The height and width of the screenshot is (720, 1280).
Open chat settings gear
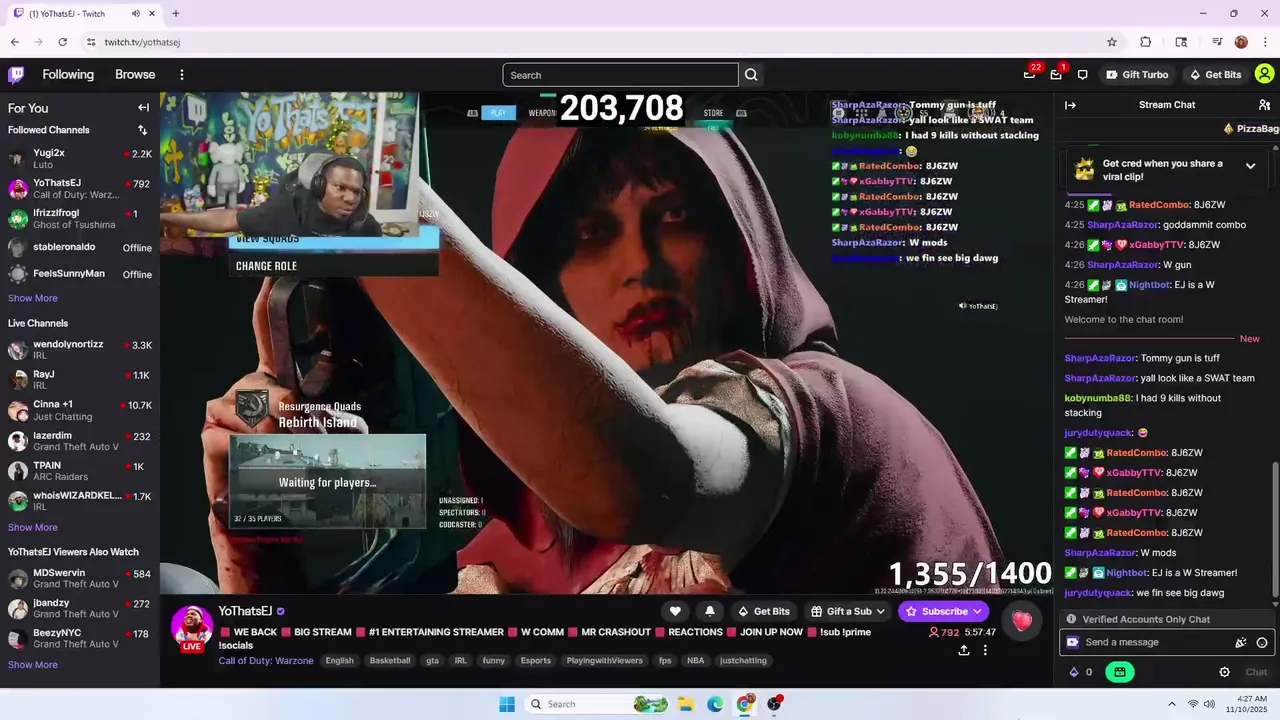coord(1224,672)
